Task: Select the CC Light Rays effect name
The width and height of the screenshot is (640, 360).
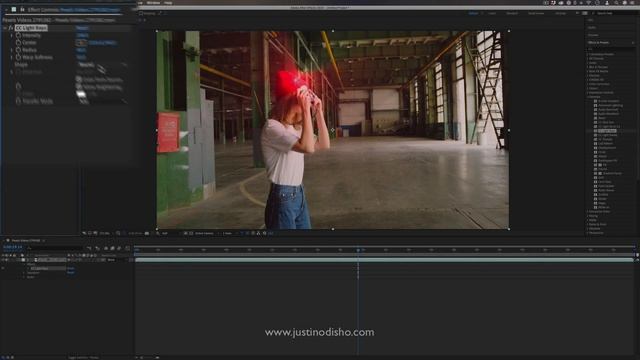Action: click(x=31, y=28)
